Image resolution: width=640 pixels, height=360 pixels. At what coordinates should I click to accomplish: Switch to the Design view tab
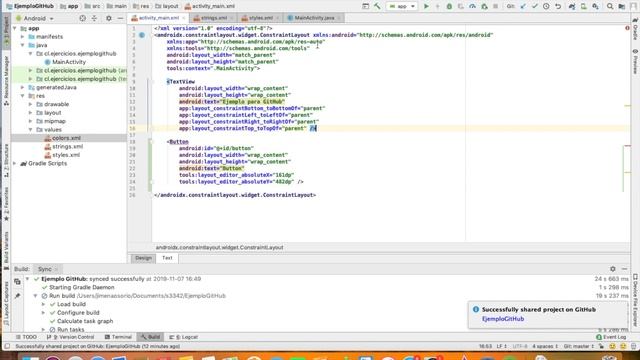coord(143,258)
